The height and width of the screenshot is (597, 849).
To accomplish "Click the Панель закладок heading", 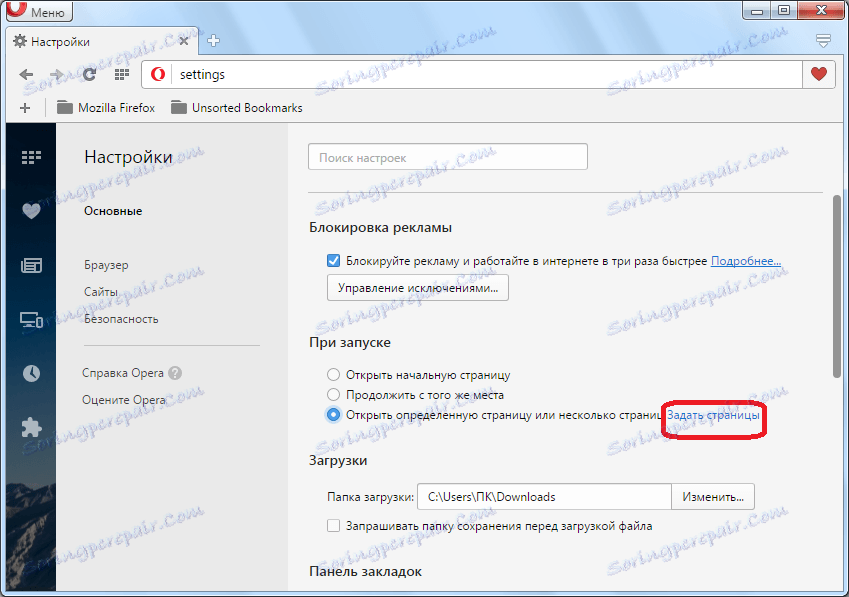I will [x=365, y=572].
